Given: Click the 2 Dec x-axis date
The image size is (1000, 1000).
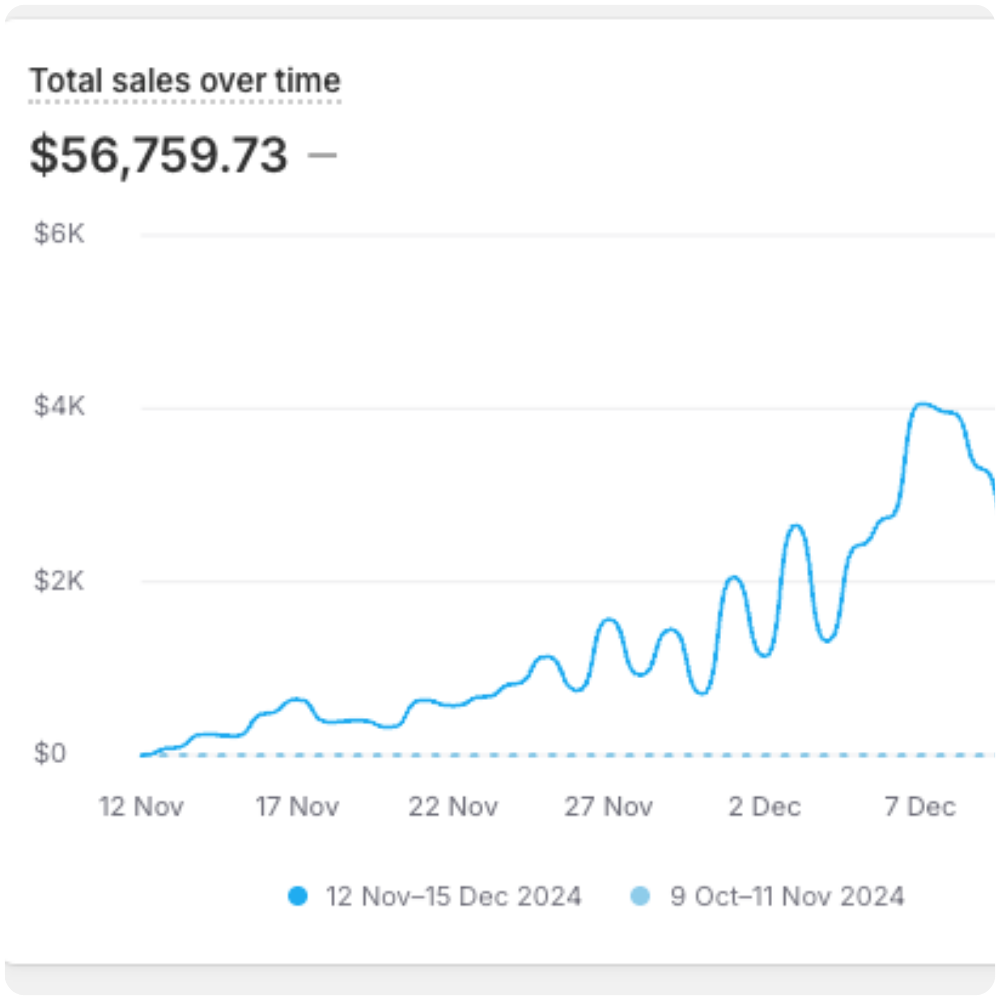Looking at the screenshot, I should click(x=765, y=807).
